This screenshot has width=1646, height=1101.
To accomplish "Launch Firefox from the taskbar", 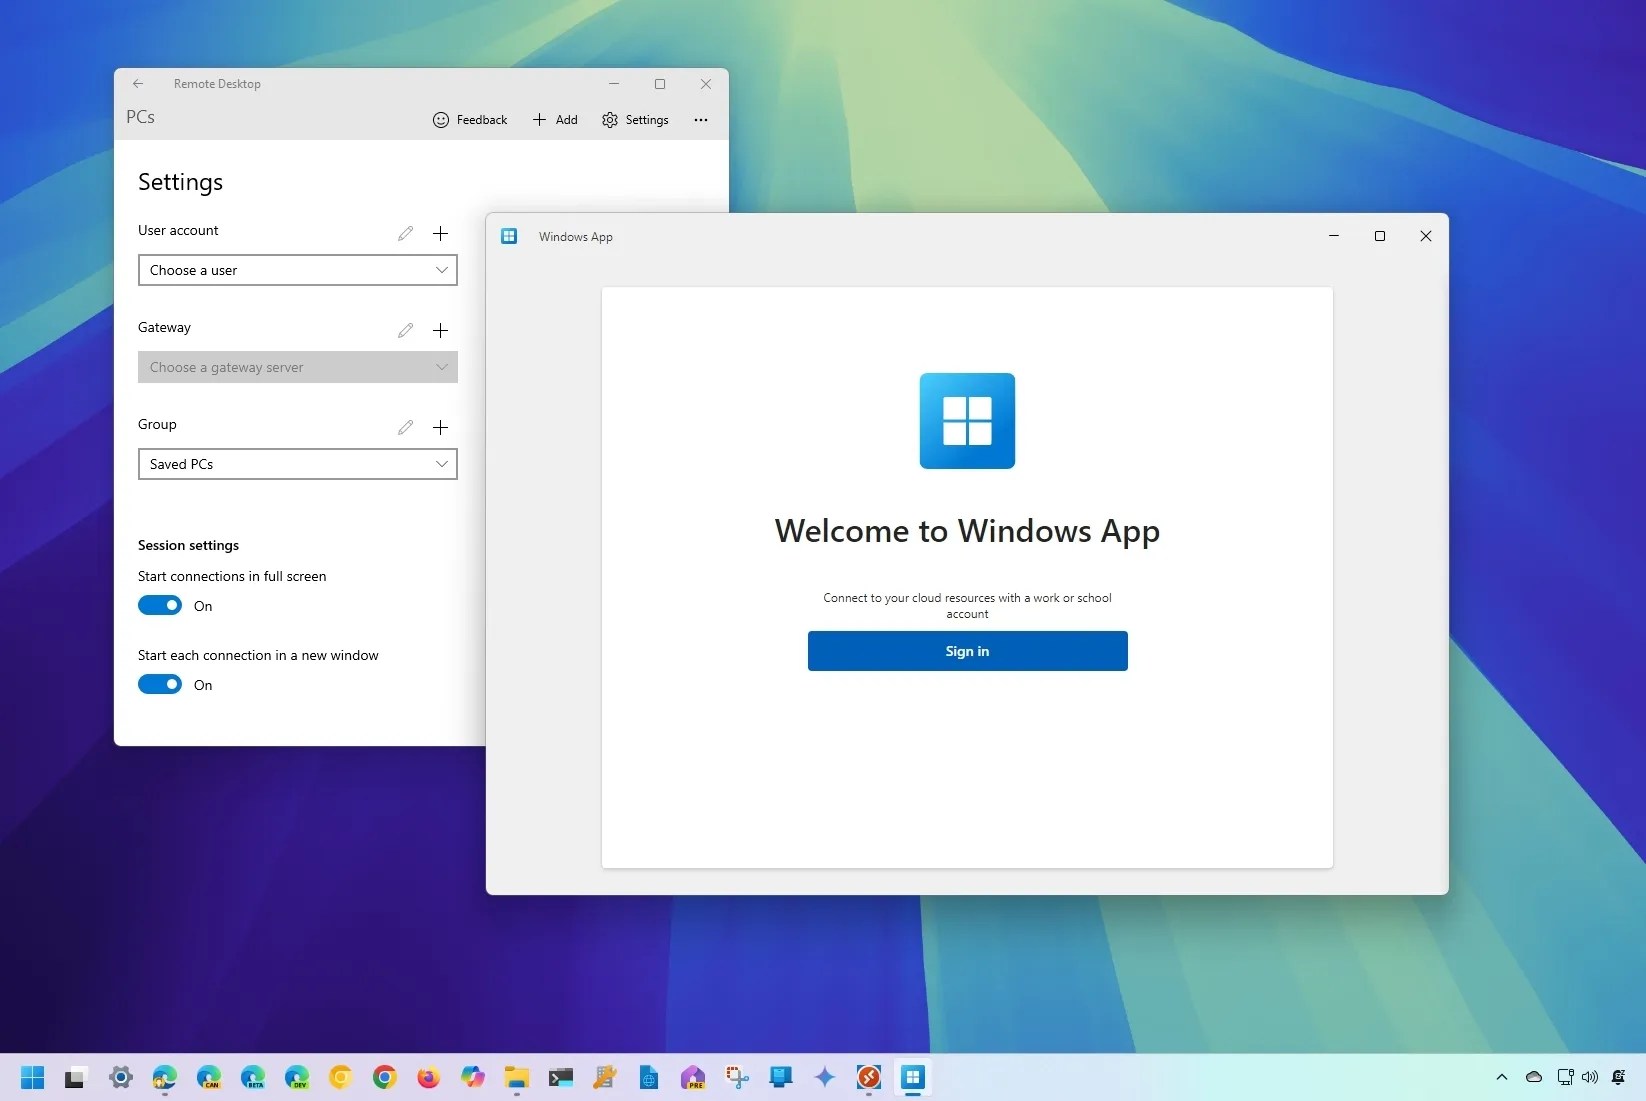I will pos(428,1078).
